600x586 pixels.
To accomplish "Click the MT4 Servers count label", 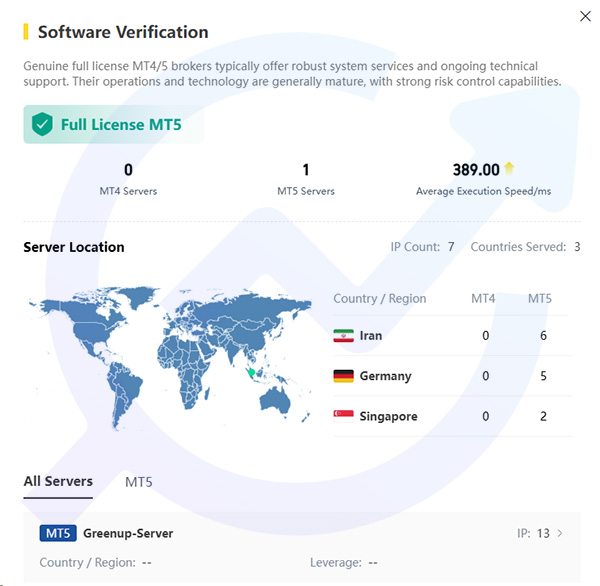I will 128,191.
